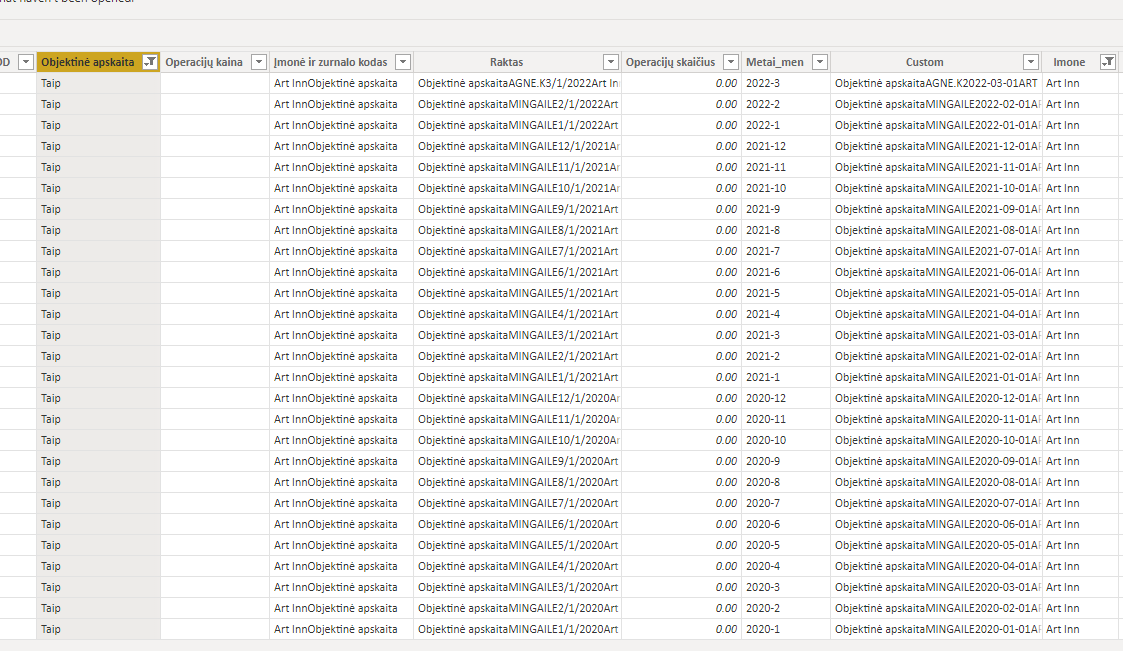Select the Operacijų kaina column header
This screenshot has height=651, width=1123.
pos(204,62)
